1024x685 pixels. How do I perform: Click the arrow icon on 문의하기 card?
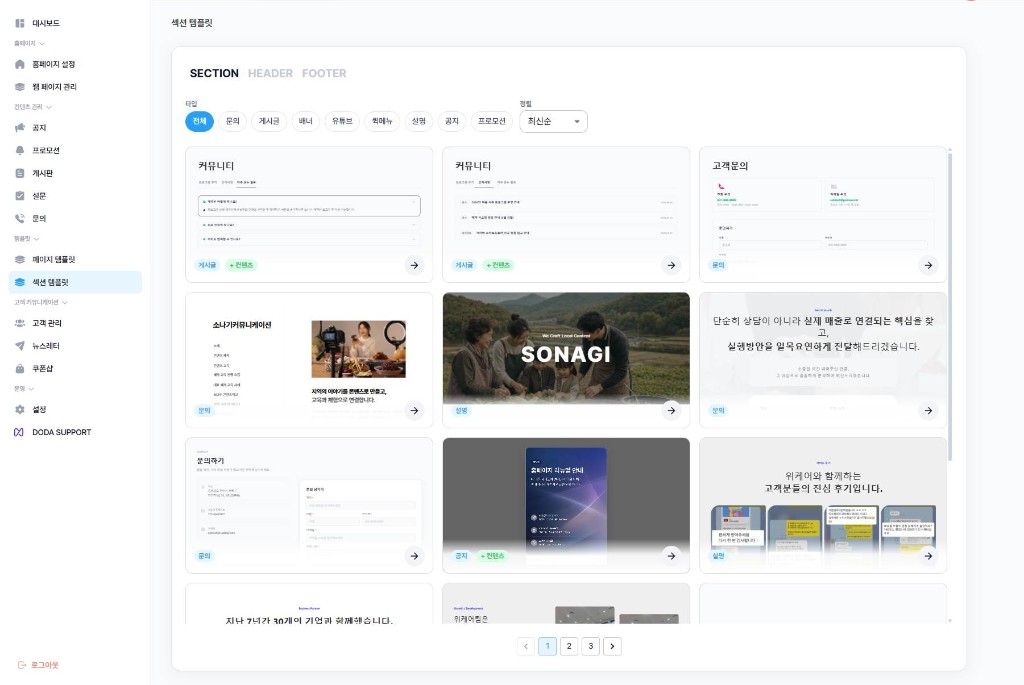(x=414, y=556)
